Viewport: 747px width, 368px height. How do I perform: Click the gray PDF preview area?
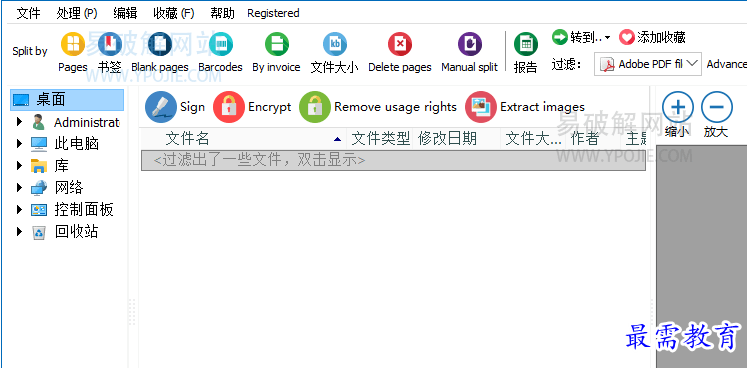[x=701, y=256]
